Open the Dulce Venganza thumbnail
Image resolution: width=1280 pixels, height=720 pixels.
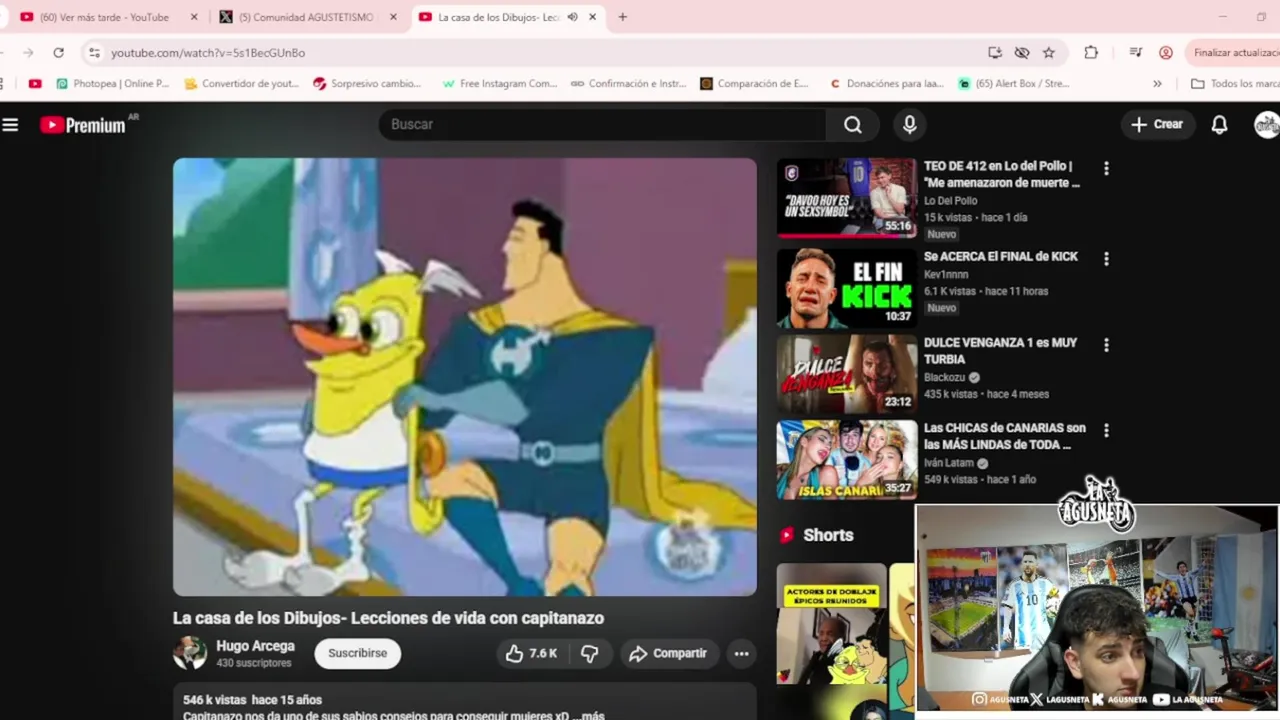[x=846, y=374]
